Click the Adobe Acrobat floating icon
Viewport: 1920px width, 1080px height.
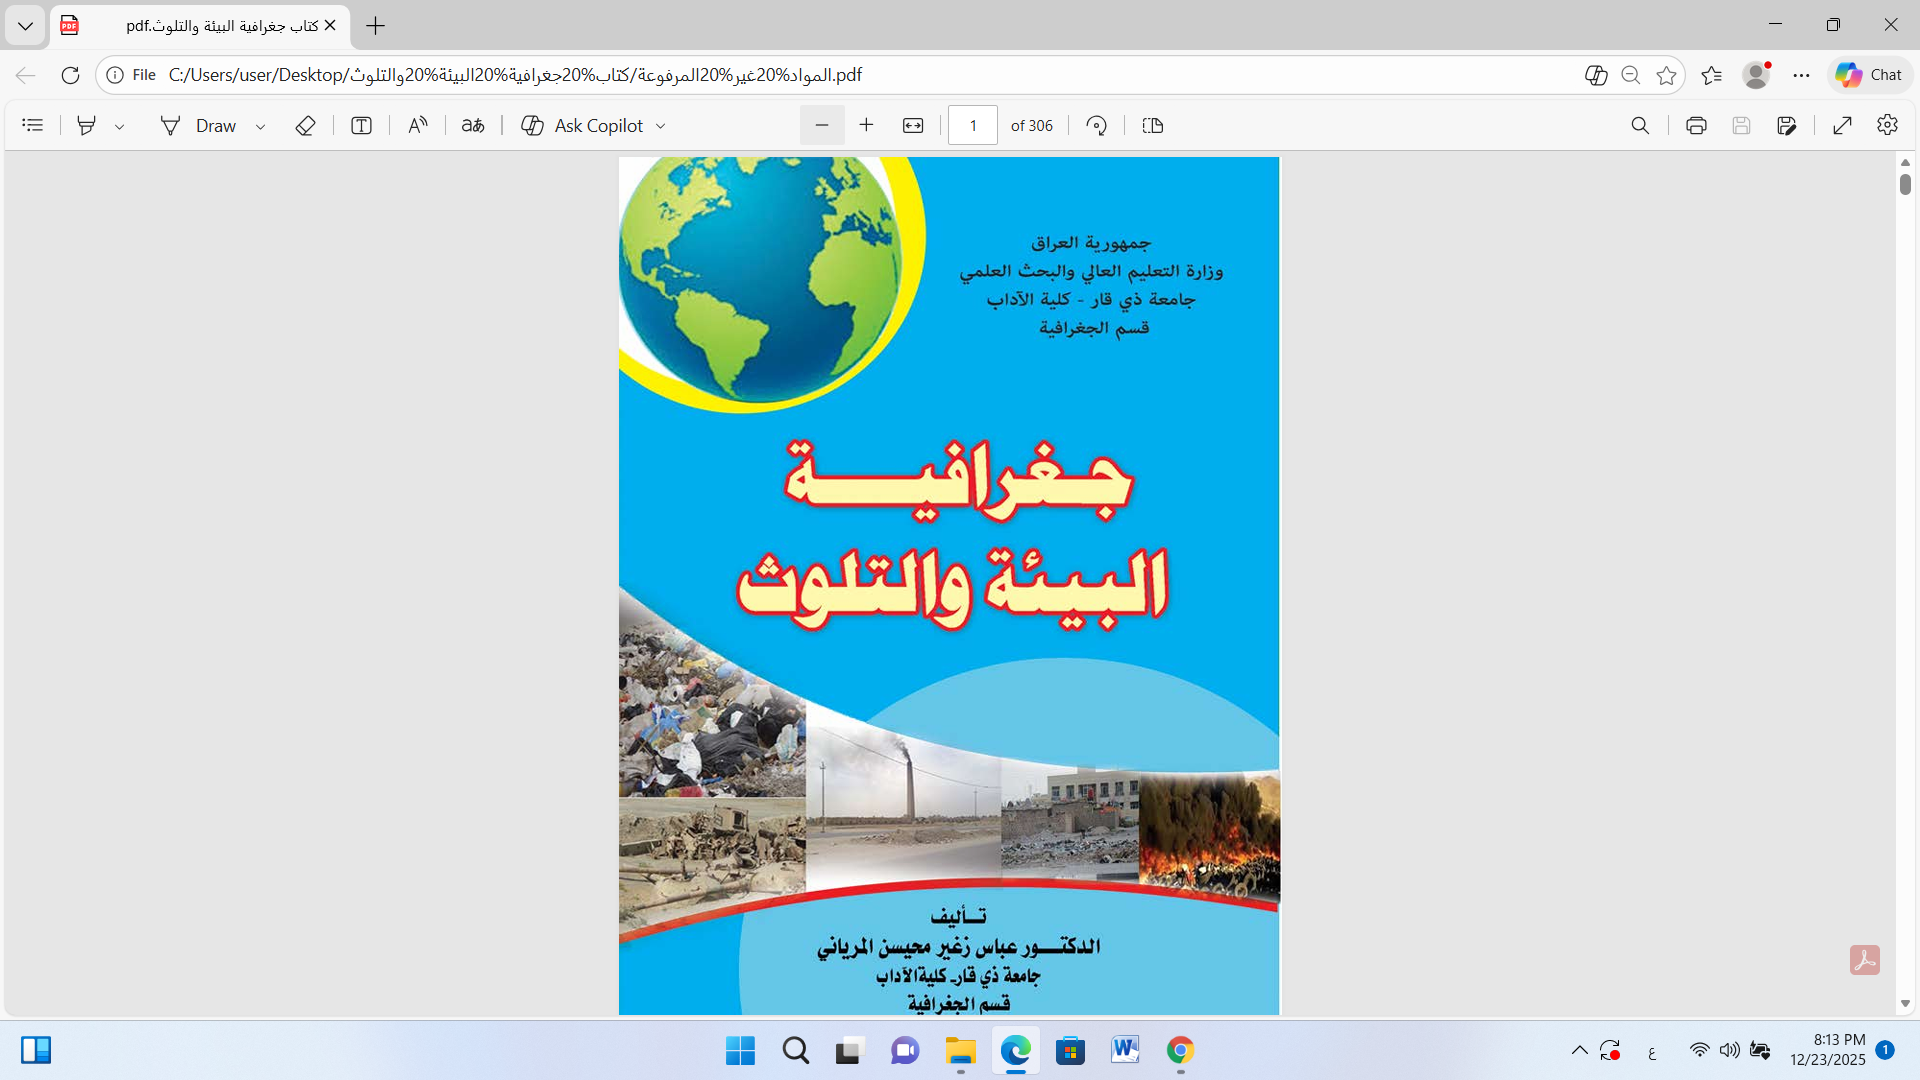1865,960
